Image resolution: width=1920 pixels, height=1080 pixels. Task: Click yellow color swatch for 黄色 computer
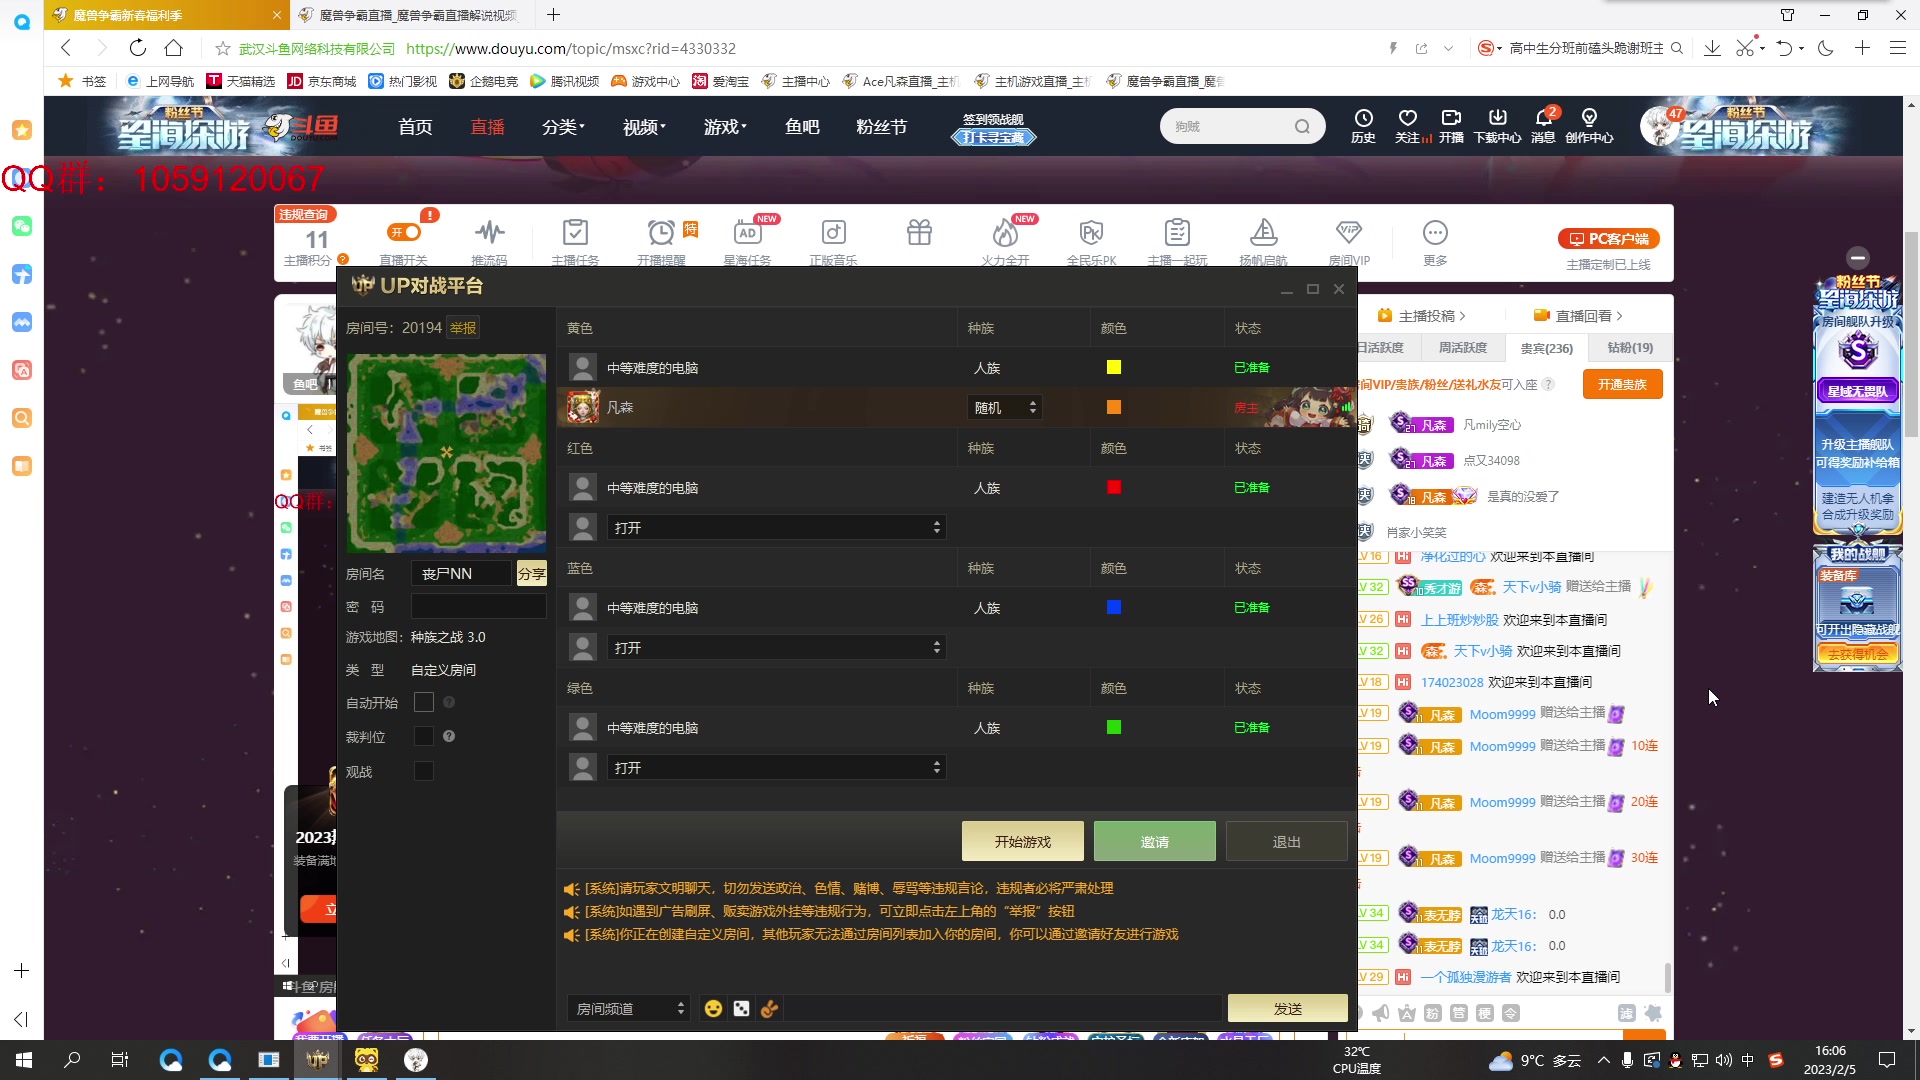pos(1114,368)
